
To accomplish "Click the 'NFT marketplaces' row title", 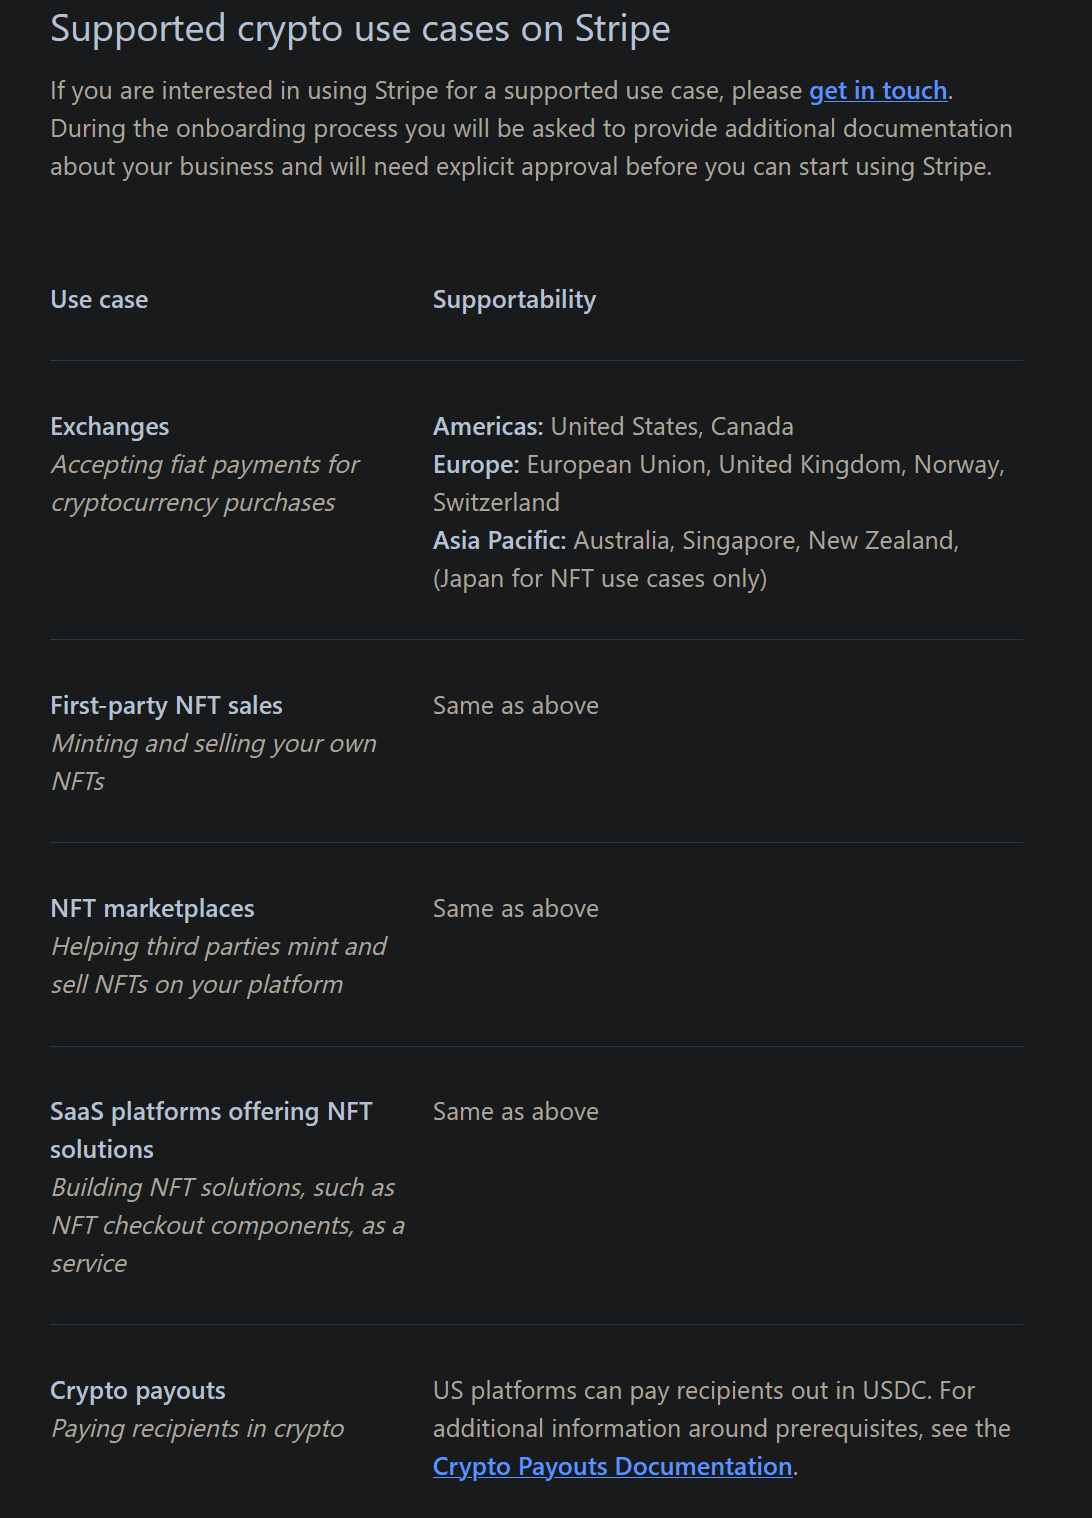I will coord(152,909).
